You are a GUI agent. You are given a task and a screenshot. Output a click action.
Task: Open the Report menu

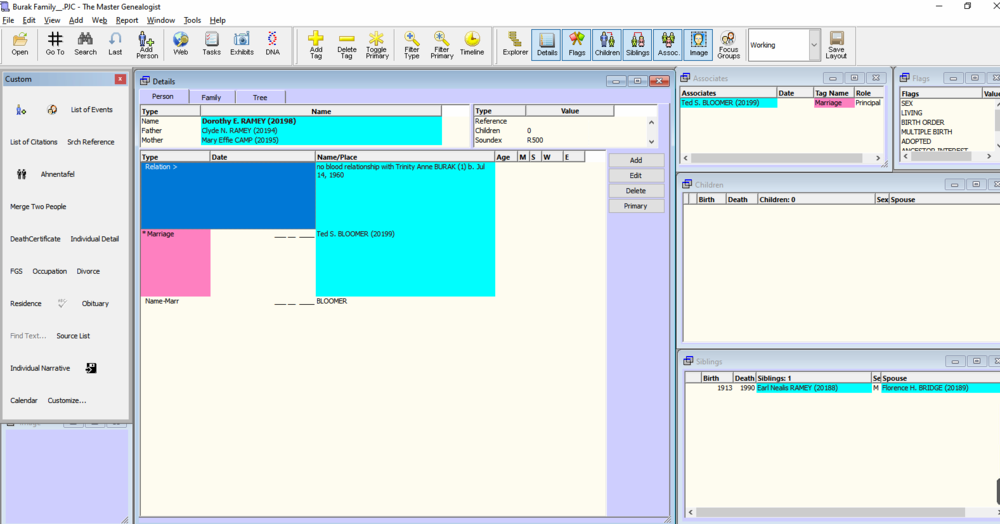coord(127,20)
